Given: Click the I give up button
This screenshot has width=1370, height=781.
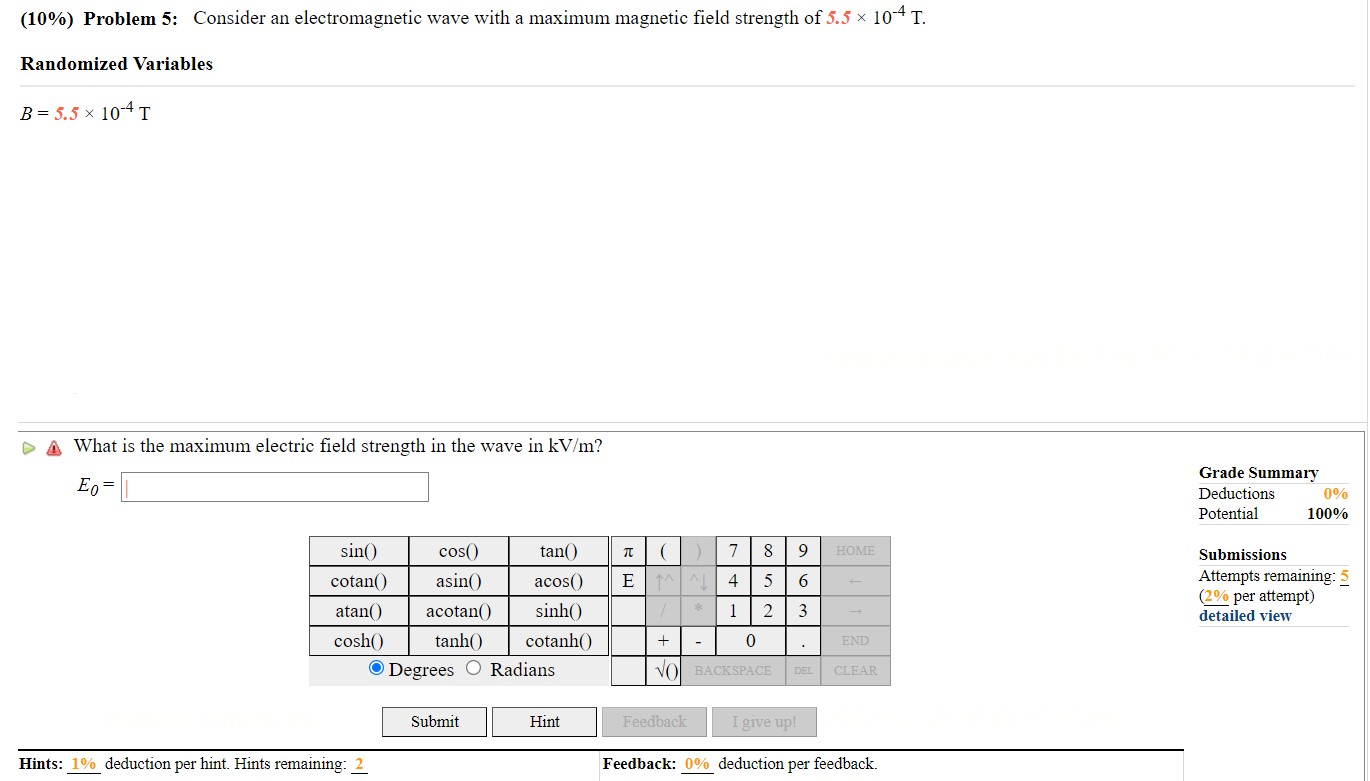Looking at the screenshot, I should (x=764, y=721).
